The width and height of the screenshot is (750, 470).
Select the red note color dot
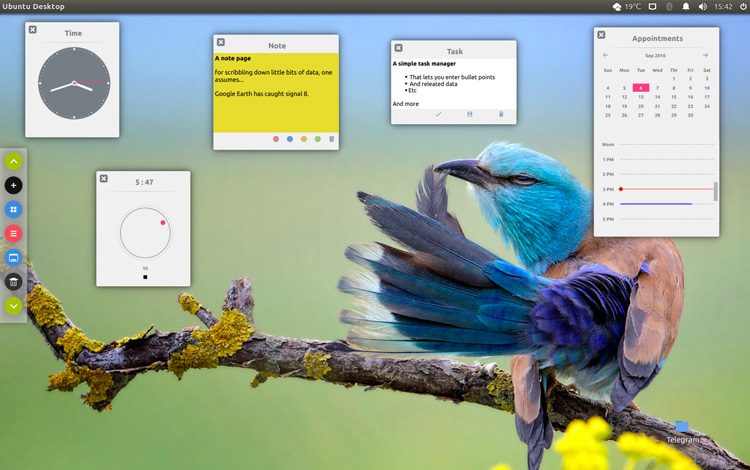[276, 139]
